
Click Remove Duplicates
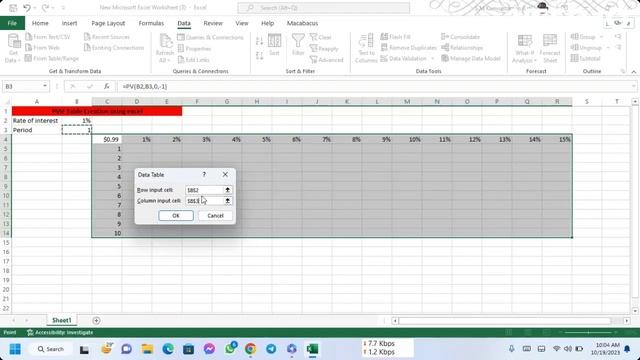[x=409, y=48]
